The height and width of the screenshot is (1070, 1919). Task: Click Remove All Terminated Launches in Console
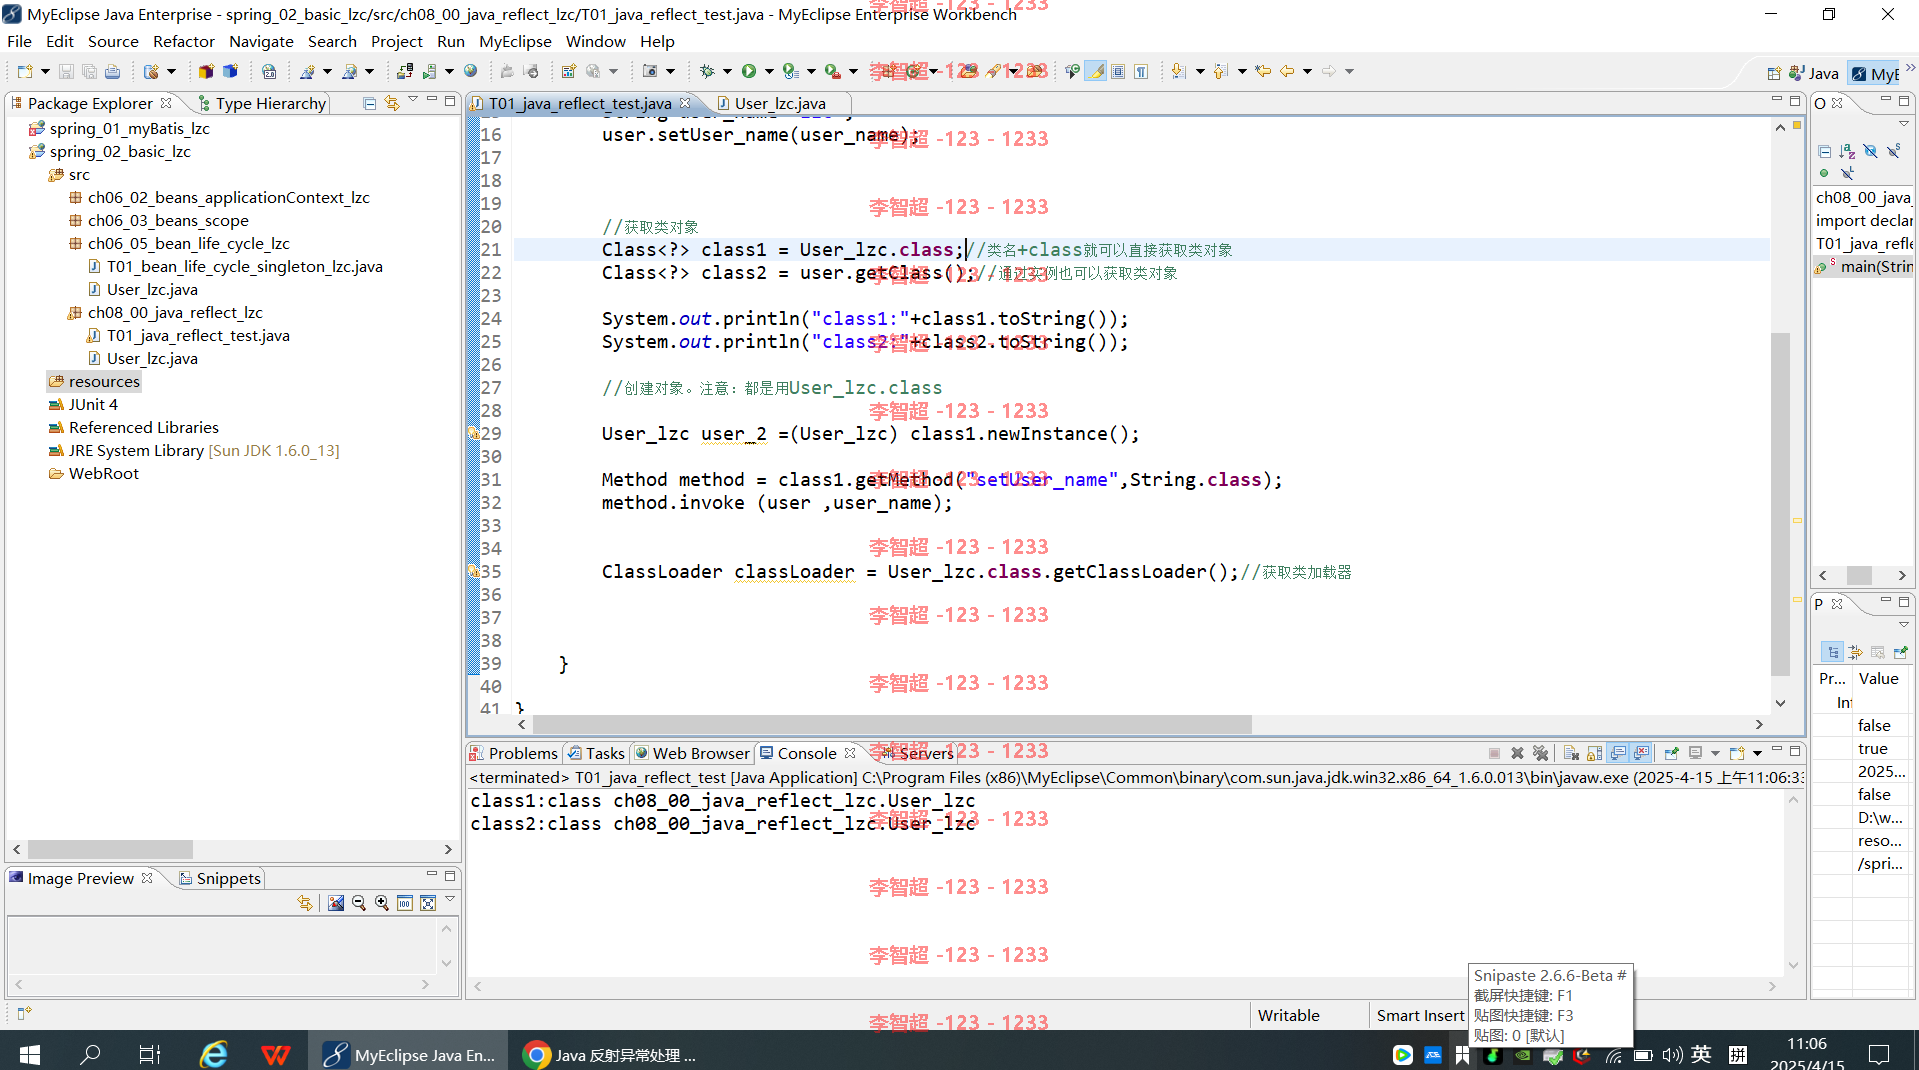(1541, 753)
